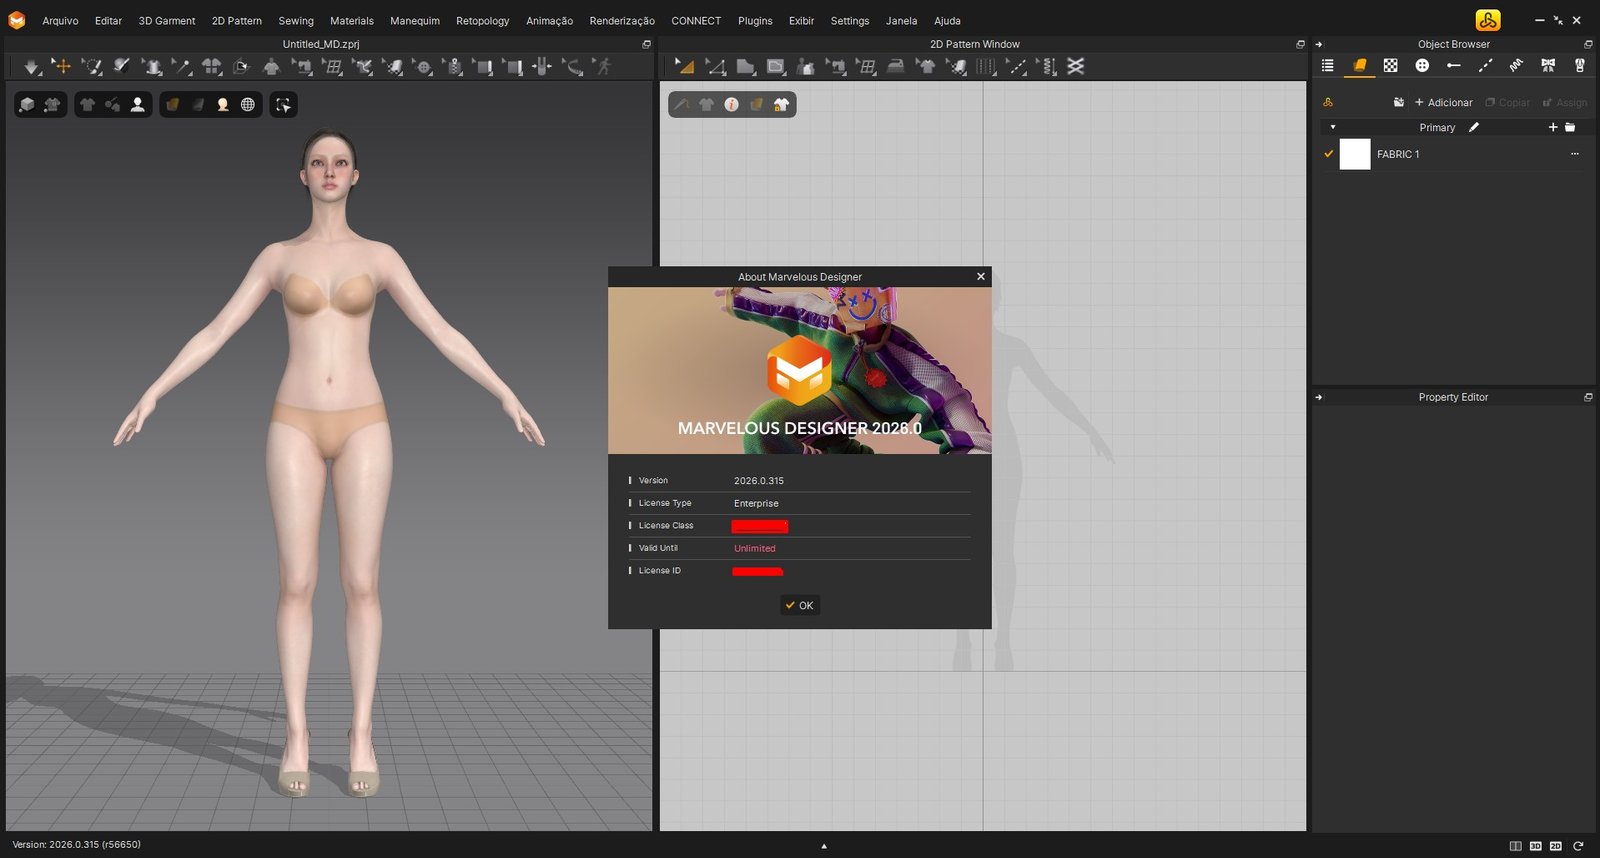Image resolution: width=1600 pixels, height=858 pixels.
Task: Click the Polygon tool in 2D toolbar
Action: point(746,66)
